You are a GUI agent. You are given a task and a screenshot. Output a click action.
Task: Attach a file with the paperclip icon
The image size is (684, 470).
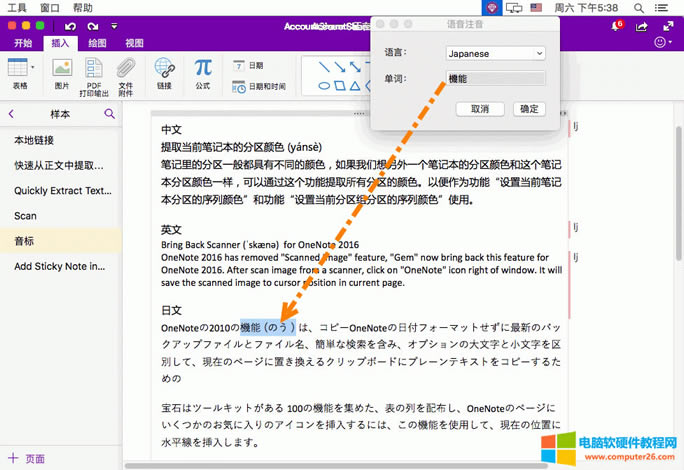[x=126, y=68]
